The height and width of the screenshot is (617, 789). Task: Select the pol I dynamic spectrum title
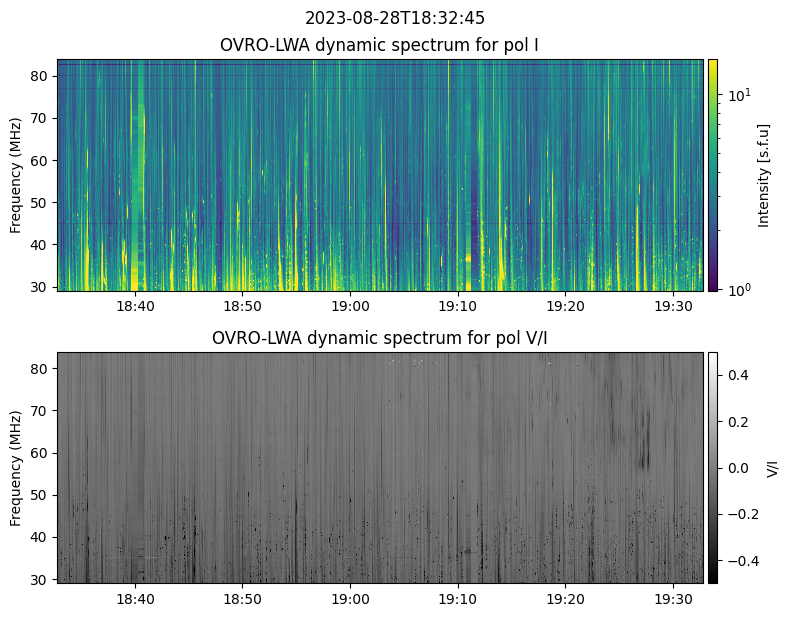(380, 45)
